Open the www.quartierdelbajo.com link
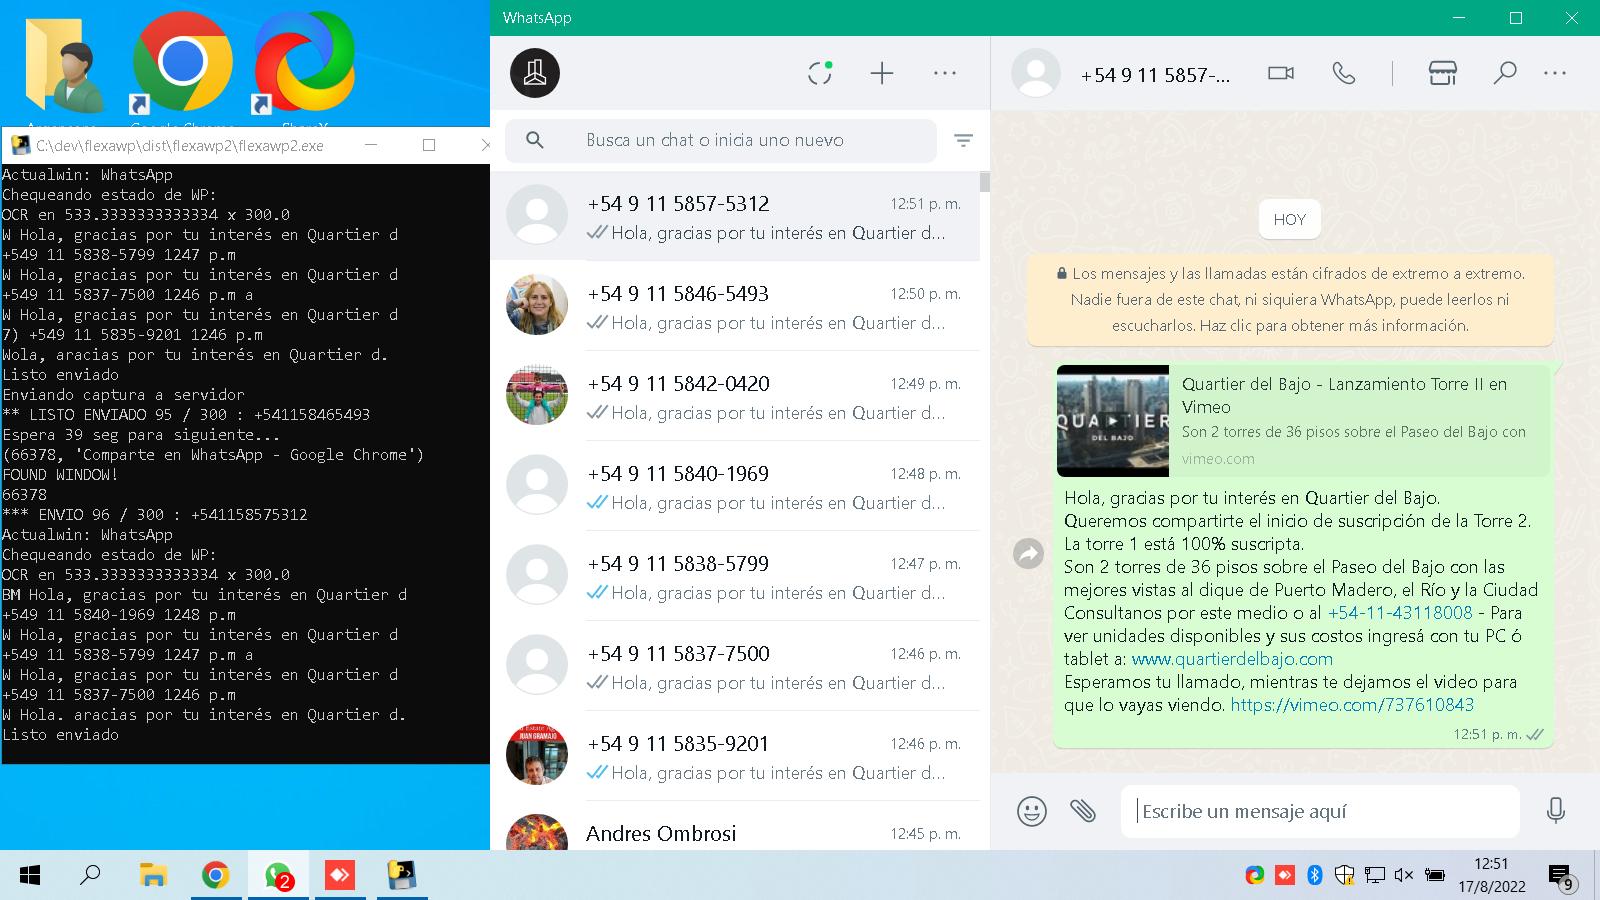This screenshot has height=900, width=1600. pos(1232,659)
